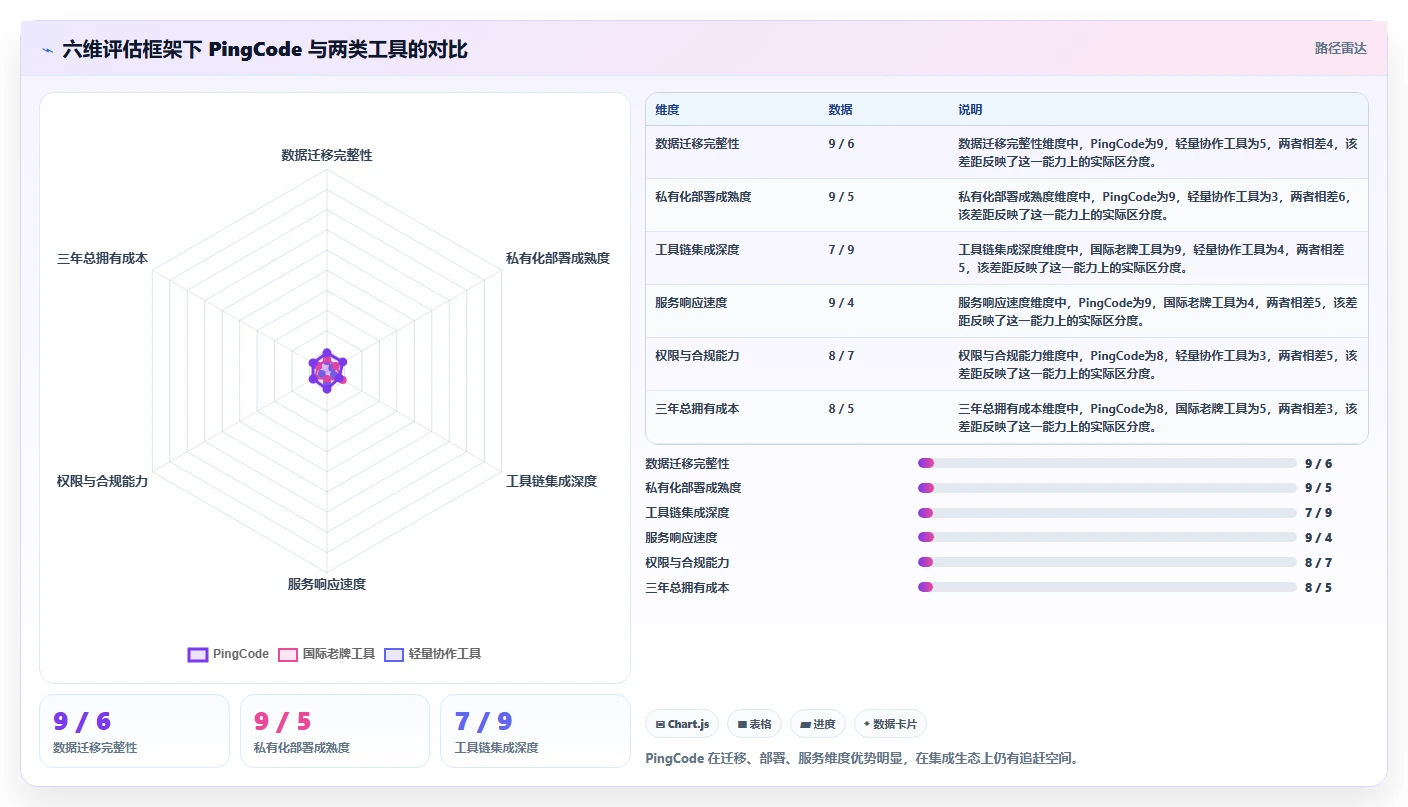Click the 三年总拥有成本 progress bar

point(1107,588)
